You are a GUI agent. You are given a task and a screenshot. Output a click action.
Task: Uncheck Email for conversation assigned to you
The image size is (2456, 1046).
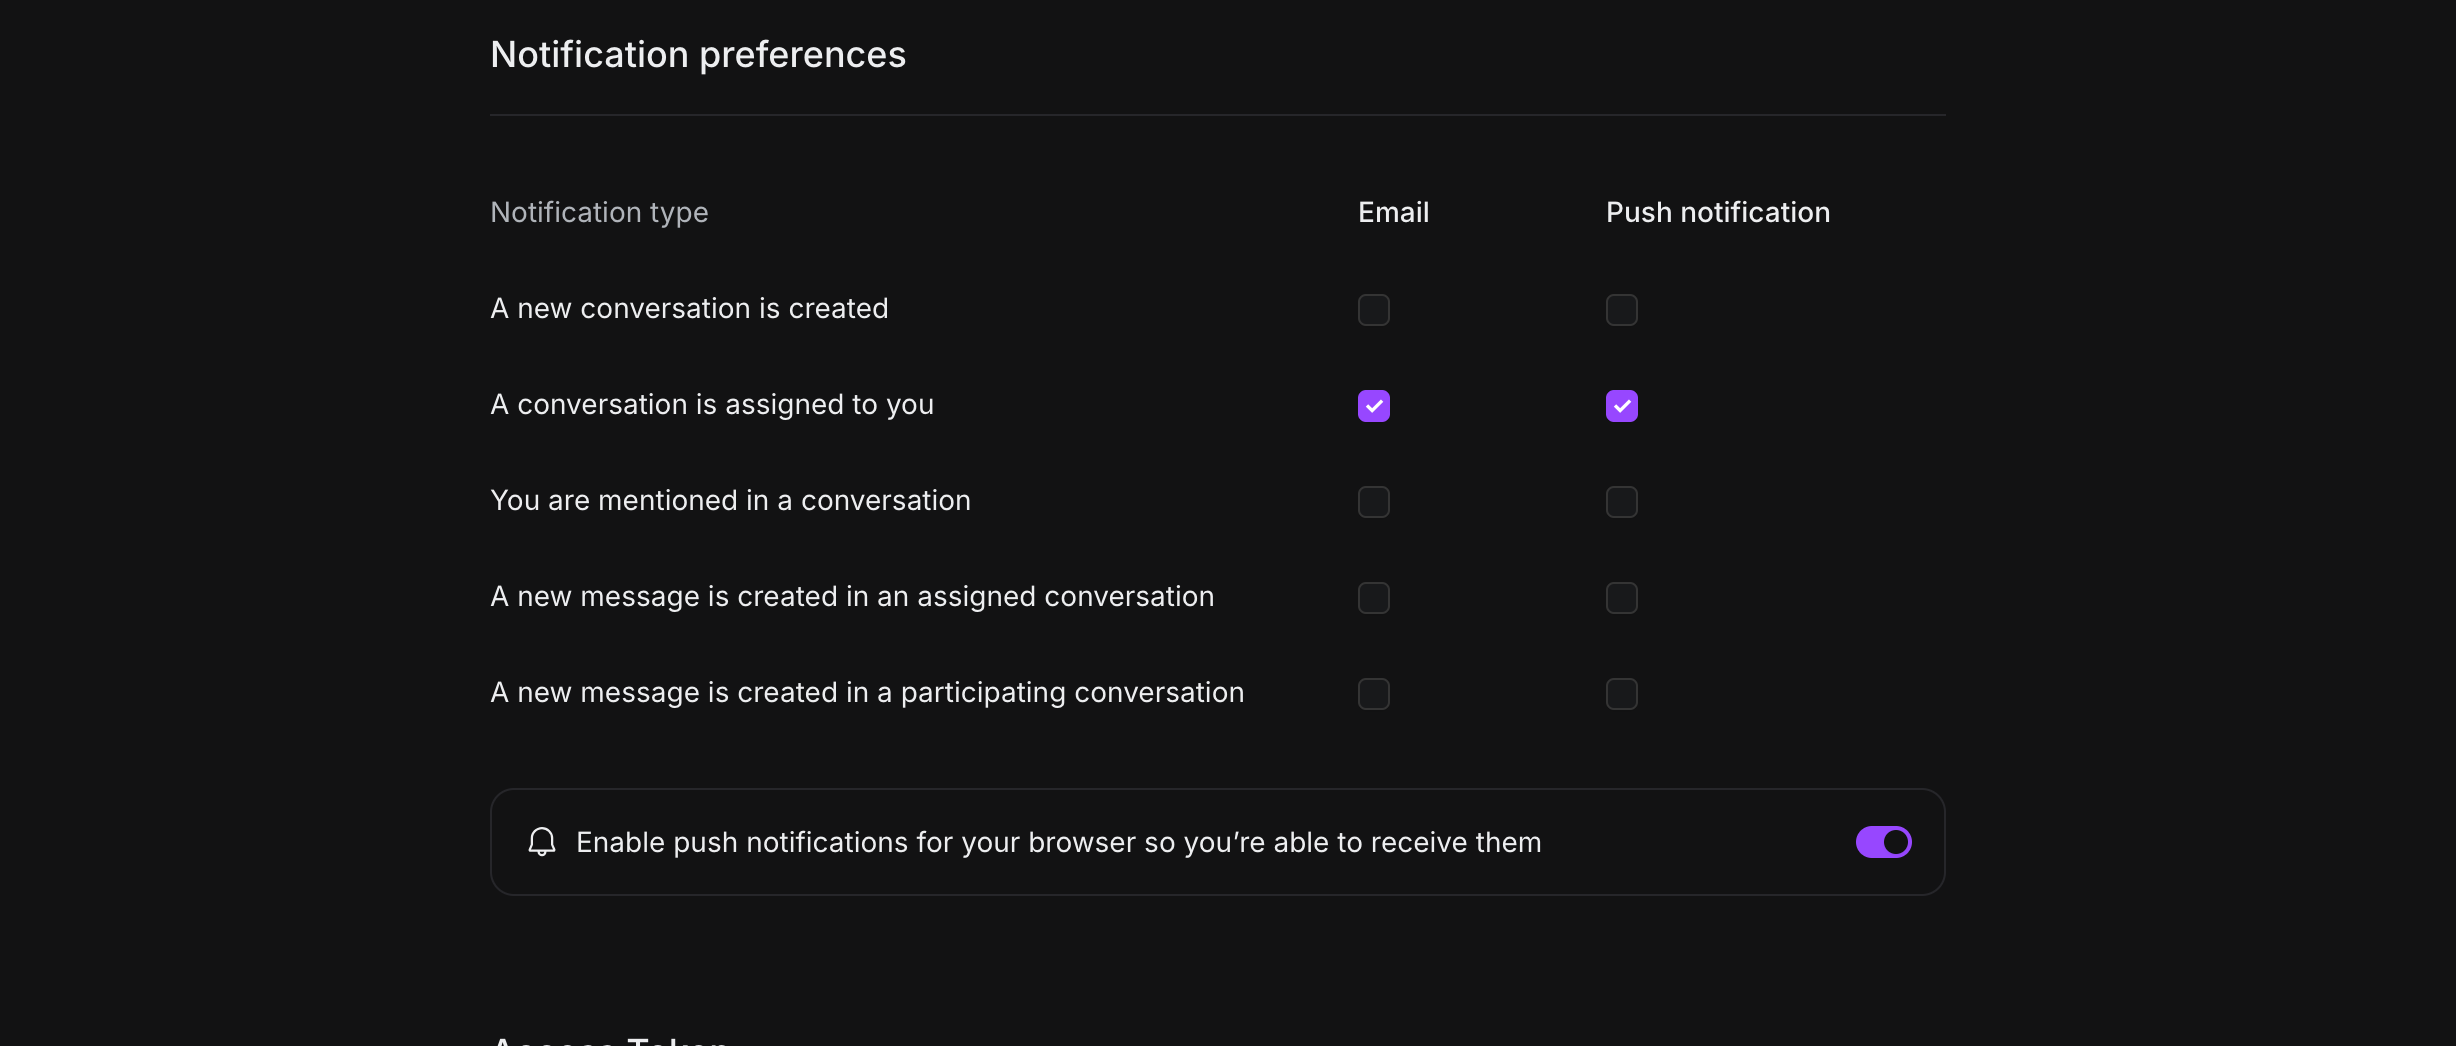(1373, 406)
